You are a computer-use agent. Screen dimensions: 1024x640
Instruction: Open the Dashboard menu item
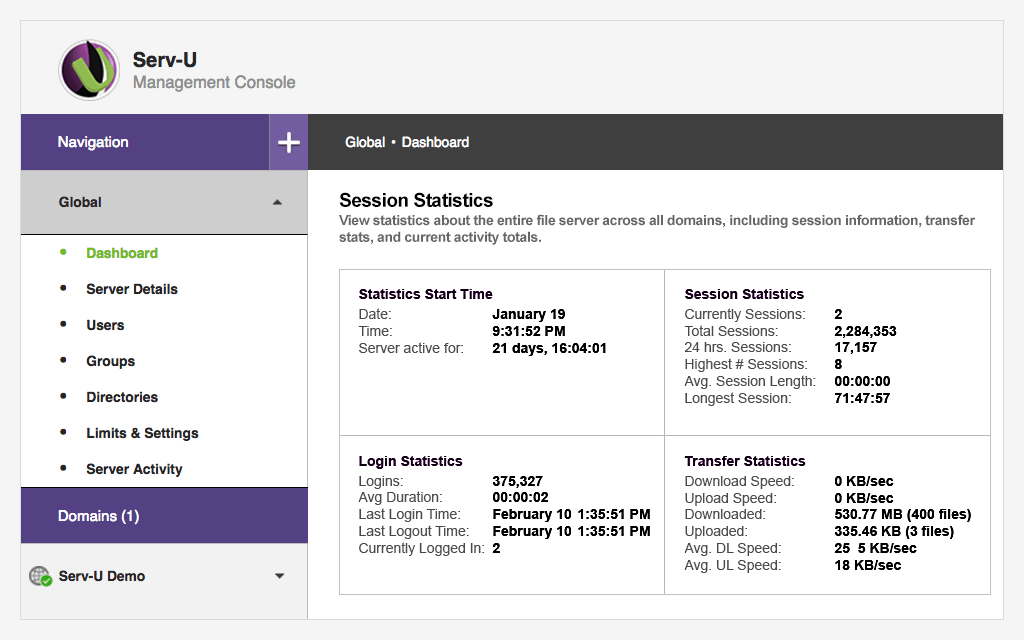(x=122, y=253)
